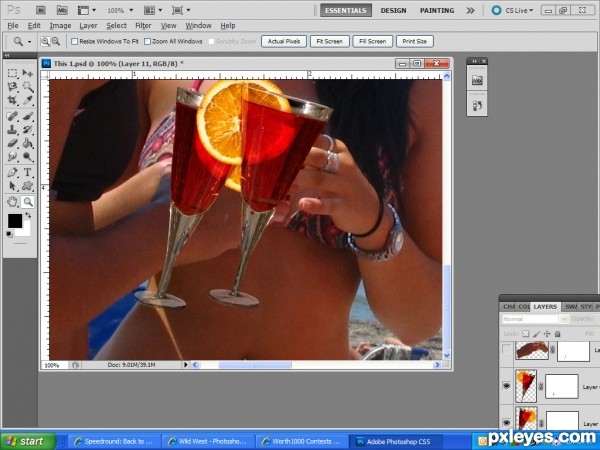Lock all with the padlock icon

pyautogui.click(x=558, y=334)
